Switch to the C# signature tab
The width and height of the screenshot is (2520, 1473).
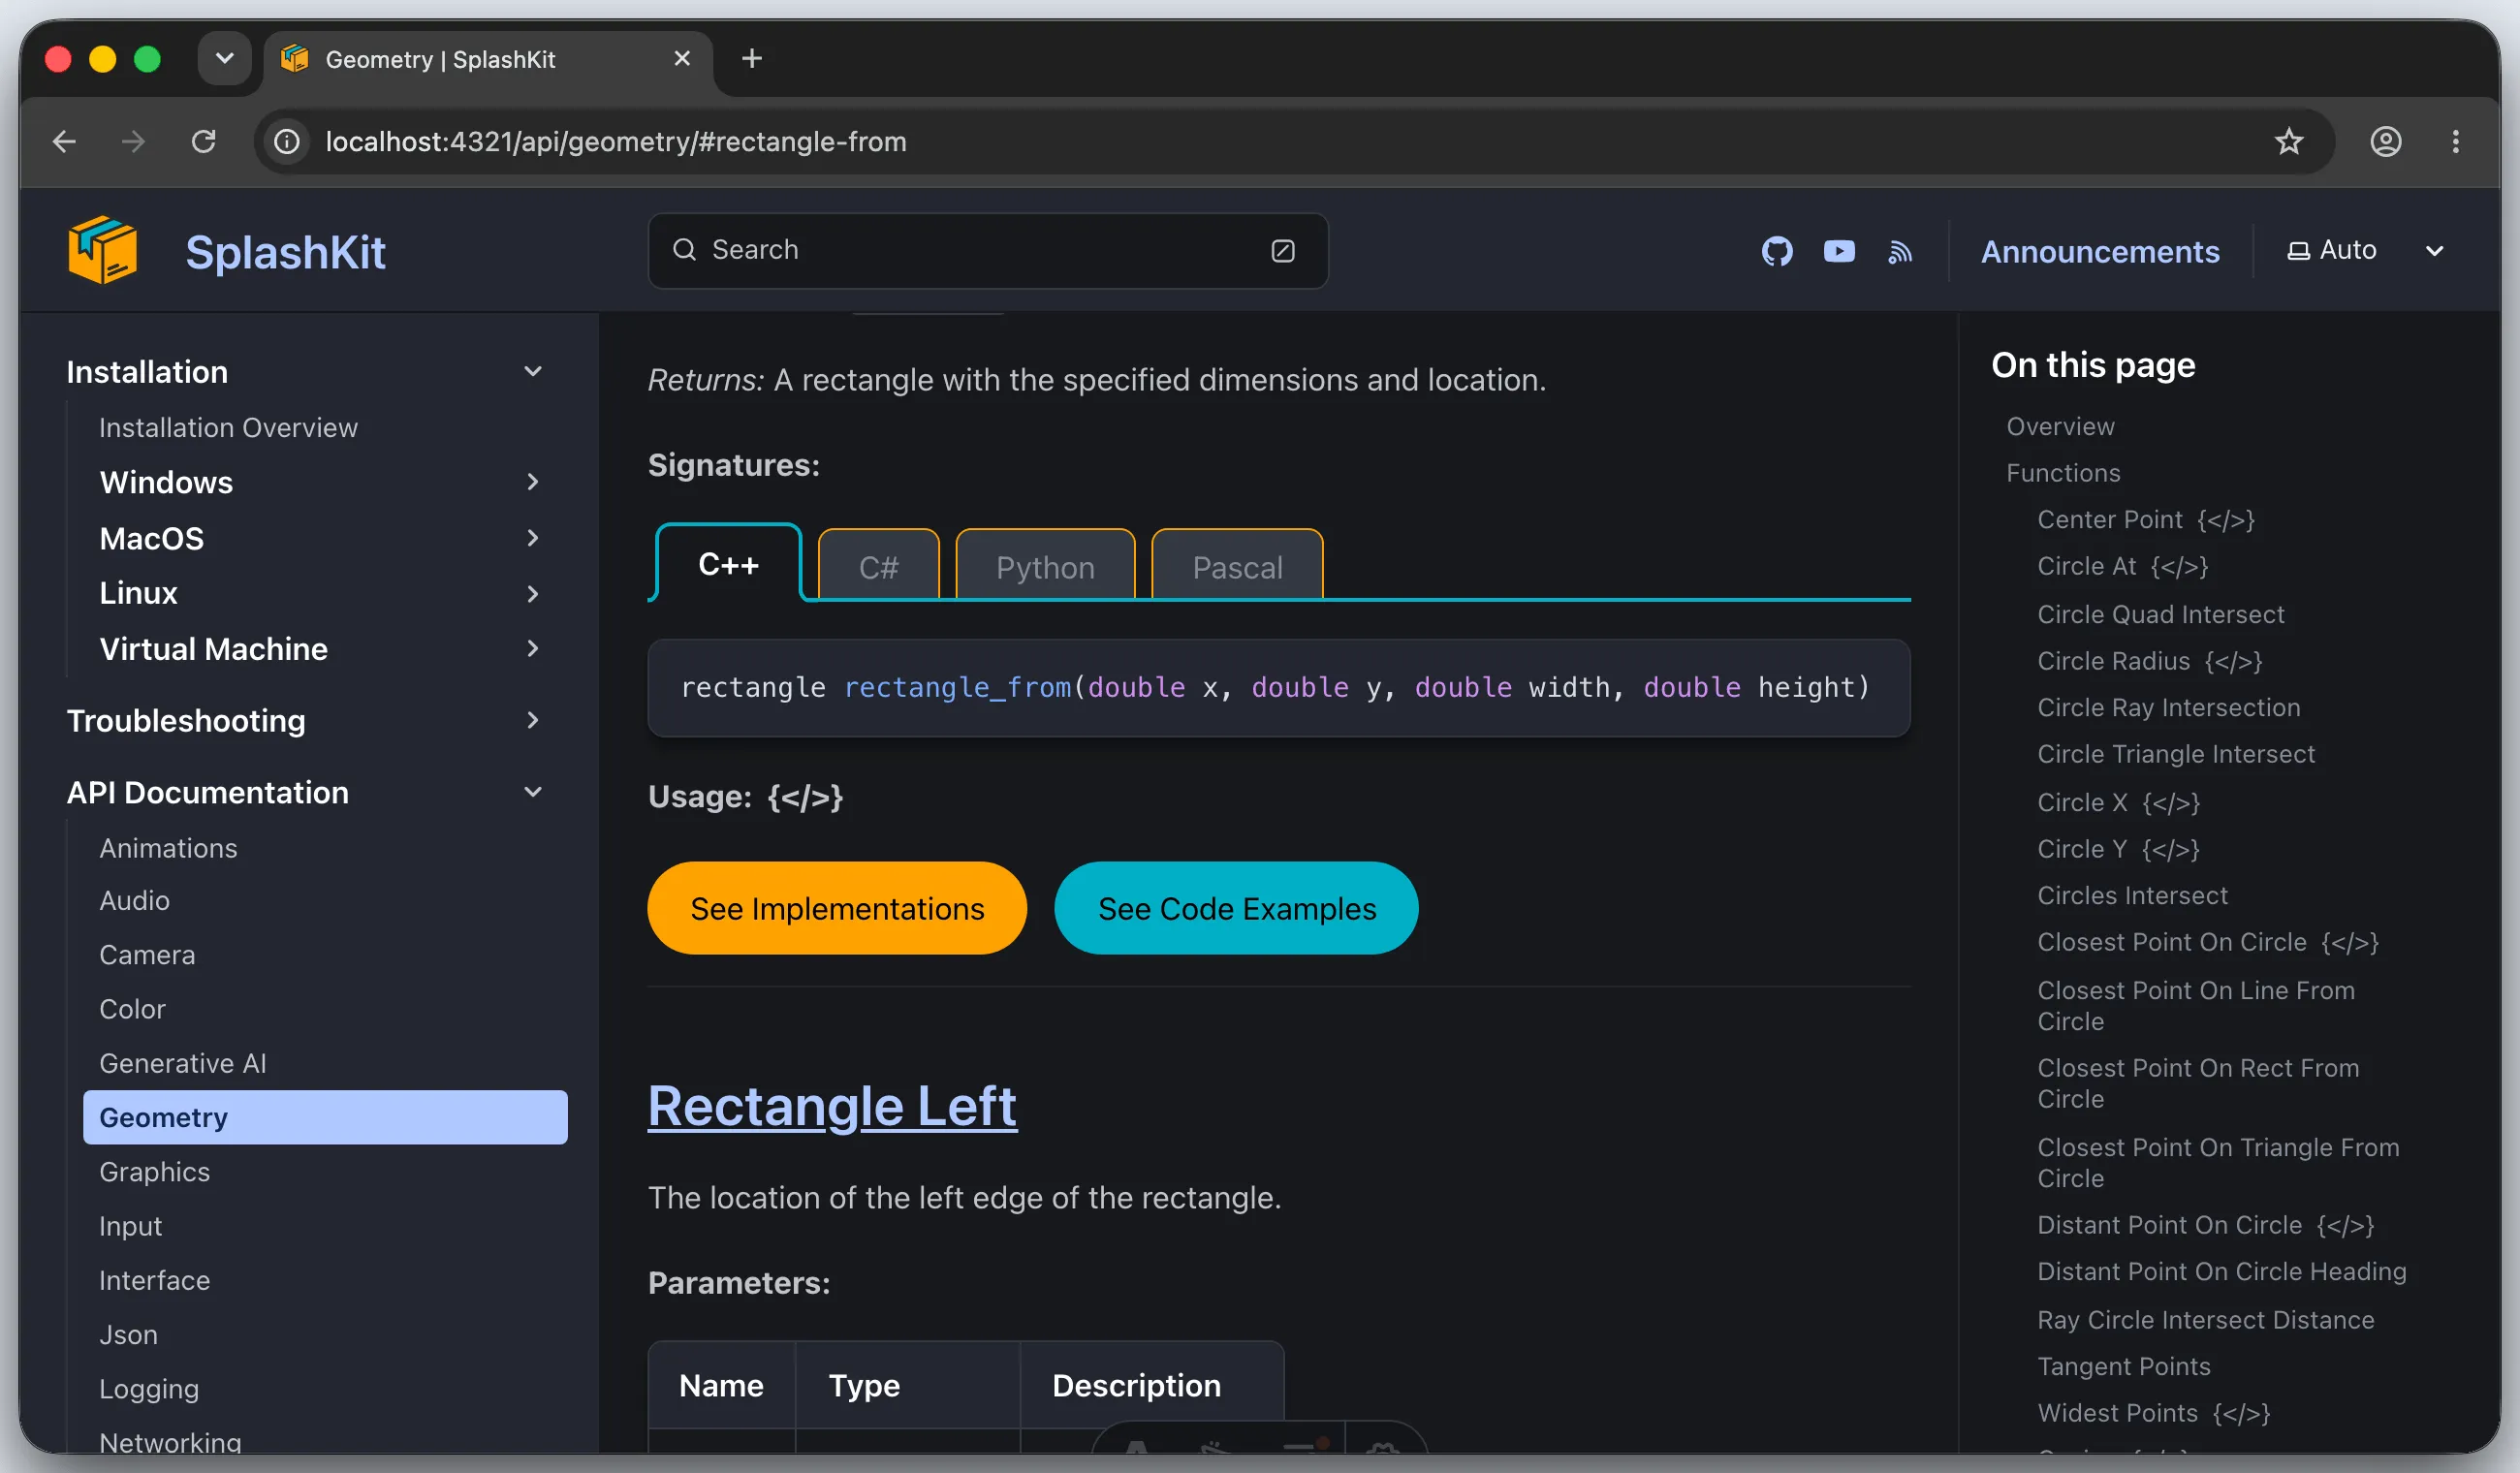[x=878, y=567]
